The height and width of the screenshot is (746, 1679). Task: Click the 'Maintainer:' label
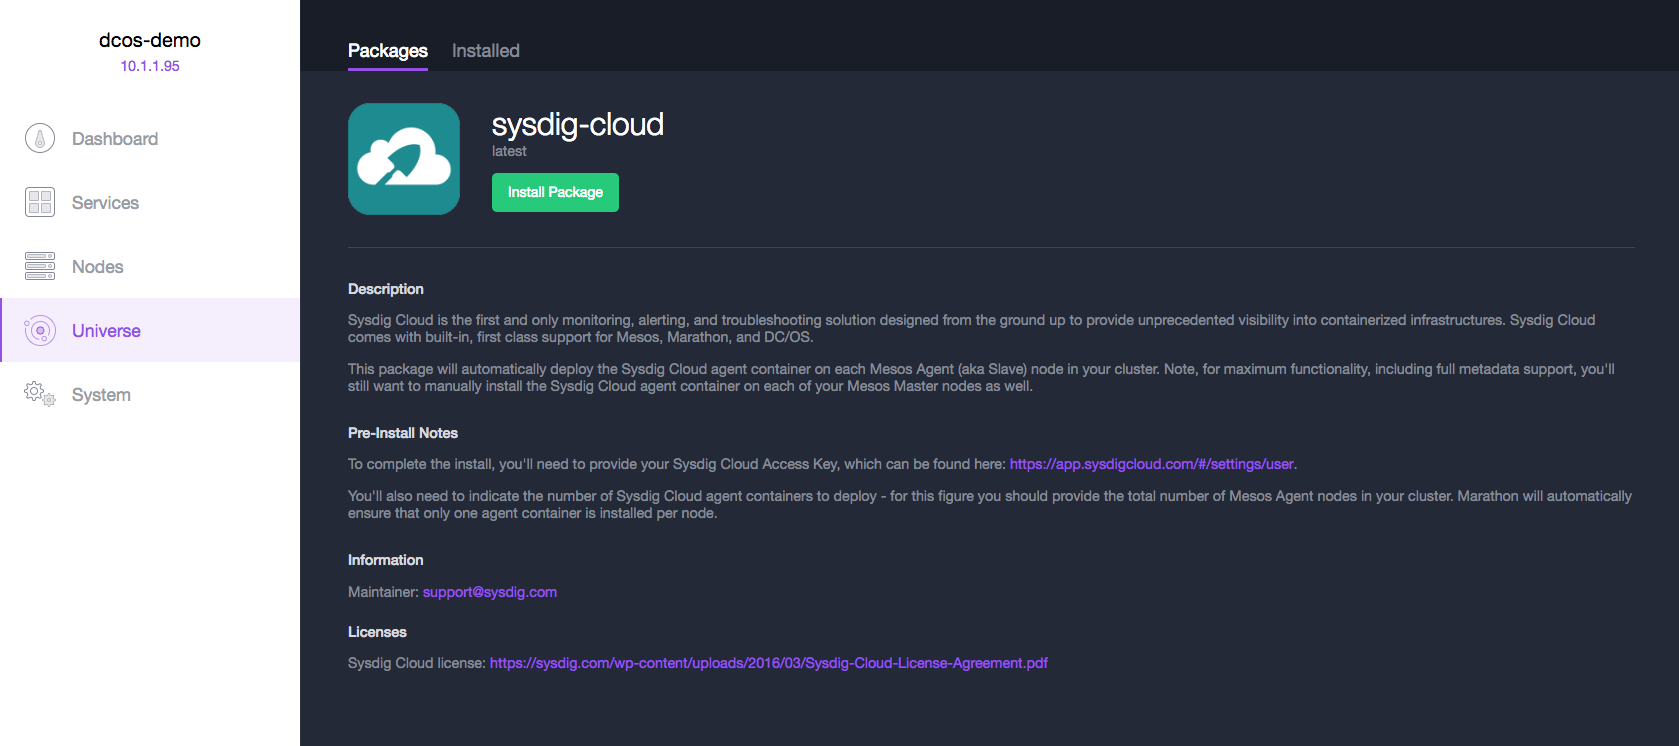pyautogui.click(x=383, y=592)
